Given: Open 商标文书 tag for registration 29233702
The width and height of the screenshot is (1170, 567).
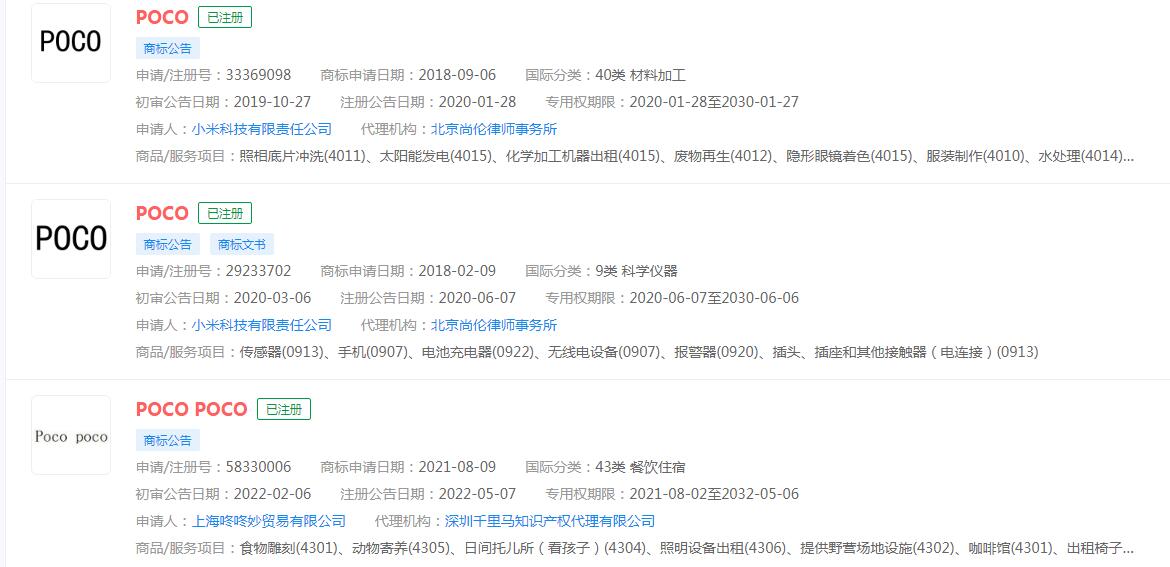Looking at the screenshot, I should pyautogui.click(x=242, y=244).
